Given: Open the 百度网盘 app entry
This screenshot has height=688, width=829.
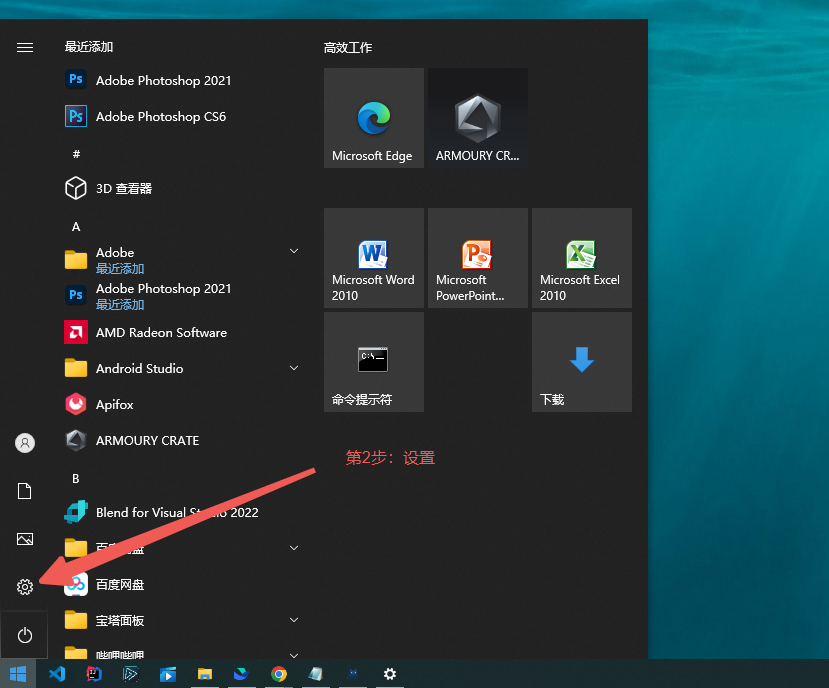Looking at the screenshot, I should pos(181,584).
